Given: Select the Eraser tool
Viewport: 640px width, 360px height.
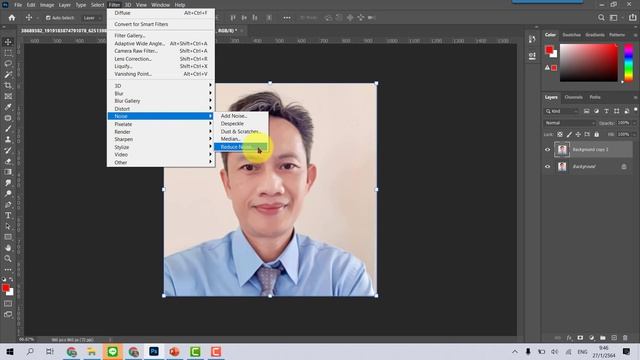Looking at the screenshot, I should pyautogui.click(x=8, y=161).
